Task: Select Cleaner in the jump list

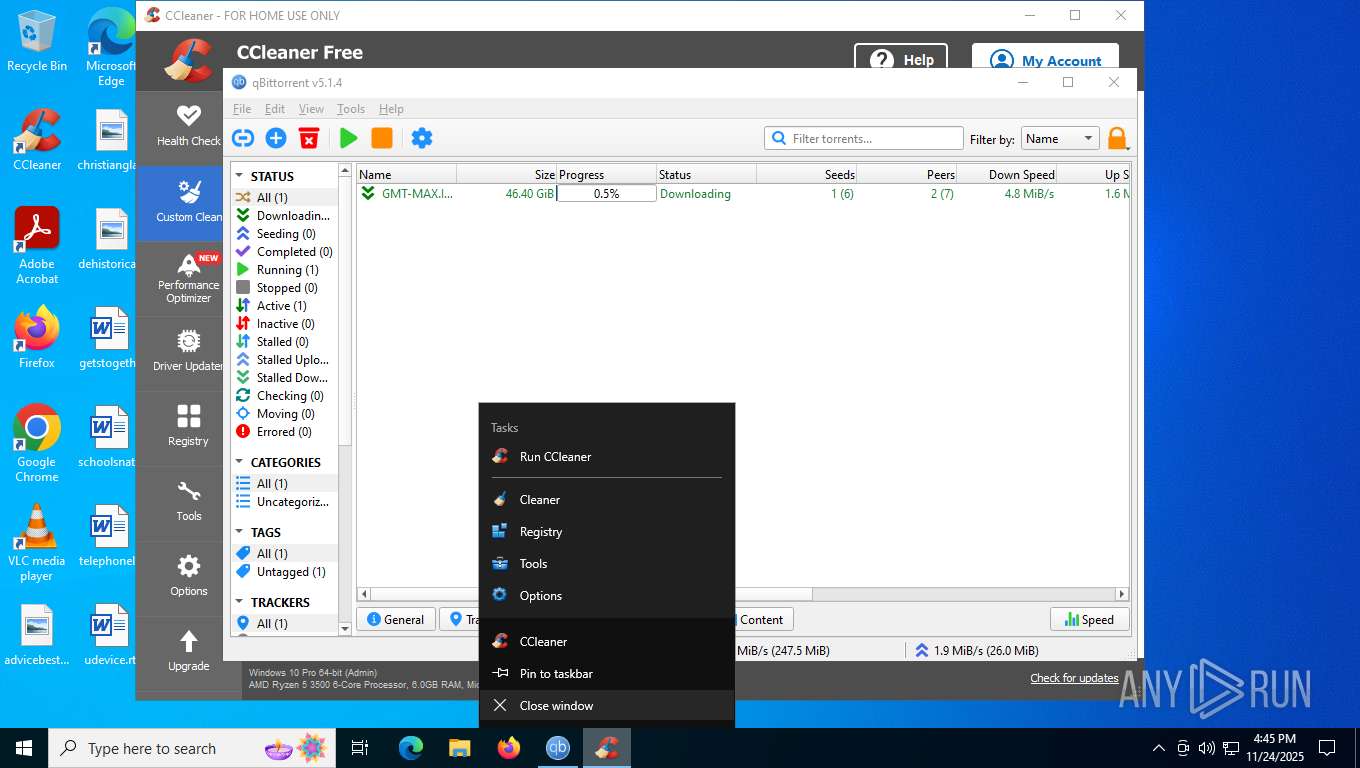Action: pyautogui.click(x=607, y=499)
